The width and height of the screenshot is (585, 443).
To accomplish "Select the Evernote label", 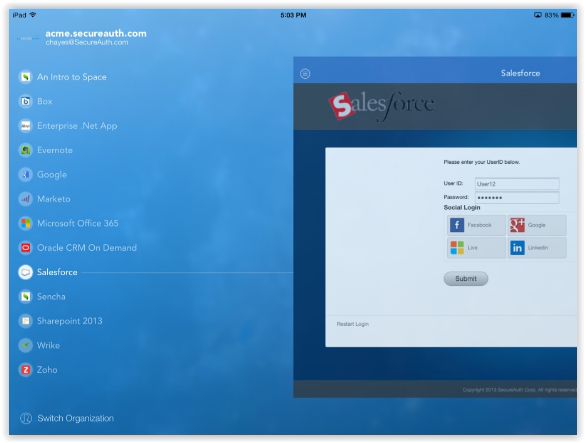I will 55,150.
